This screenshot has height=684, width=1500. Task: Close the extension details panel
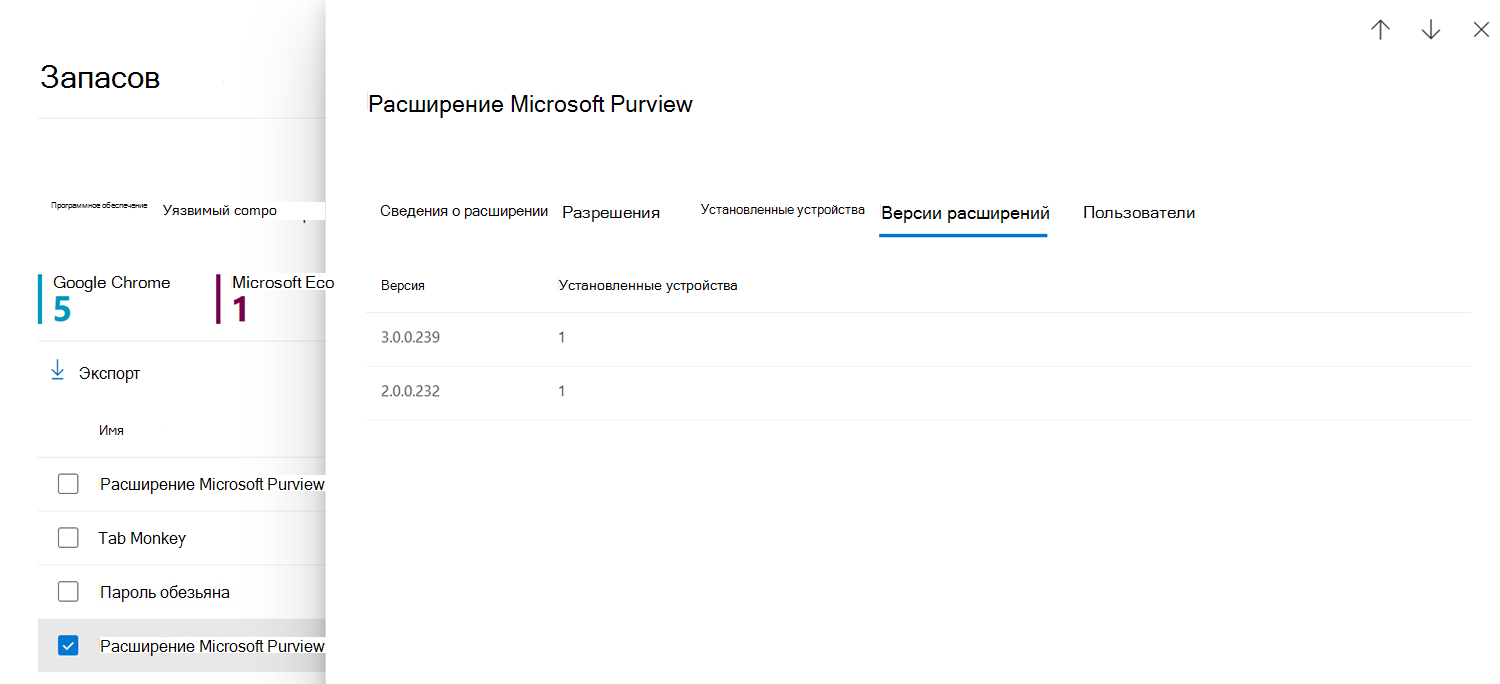click(1481, 30)
